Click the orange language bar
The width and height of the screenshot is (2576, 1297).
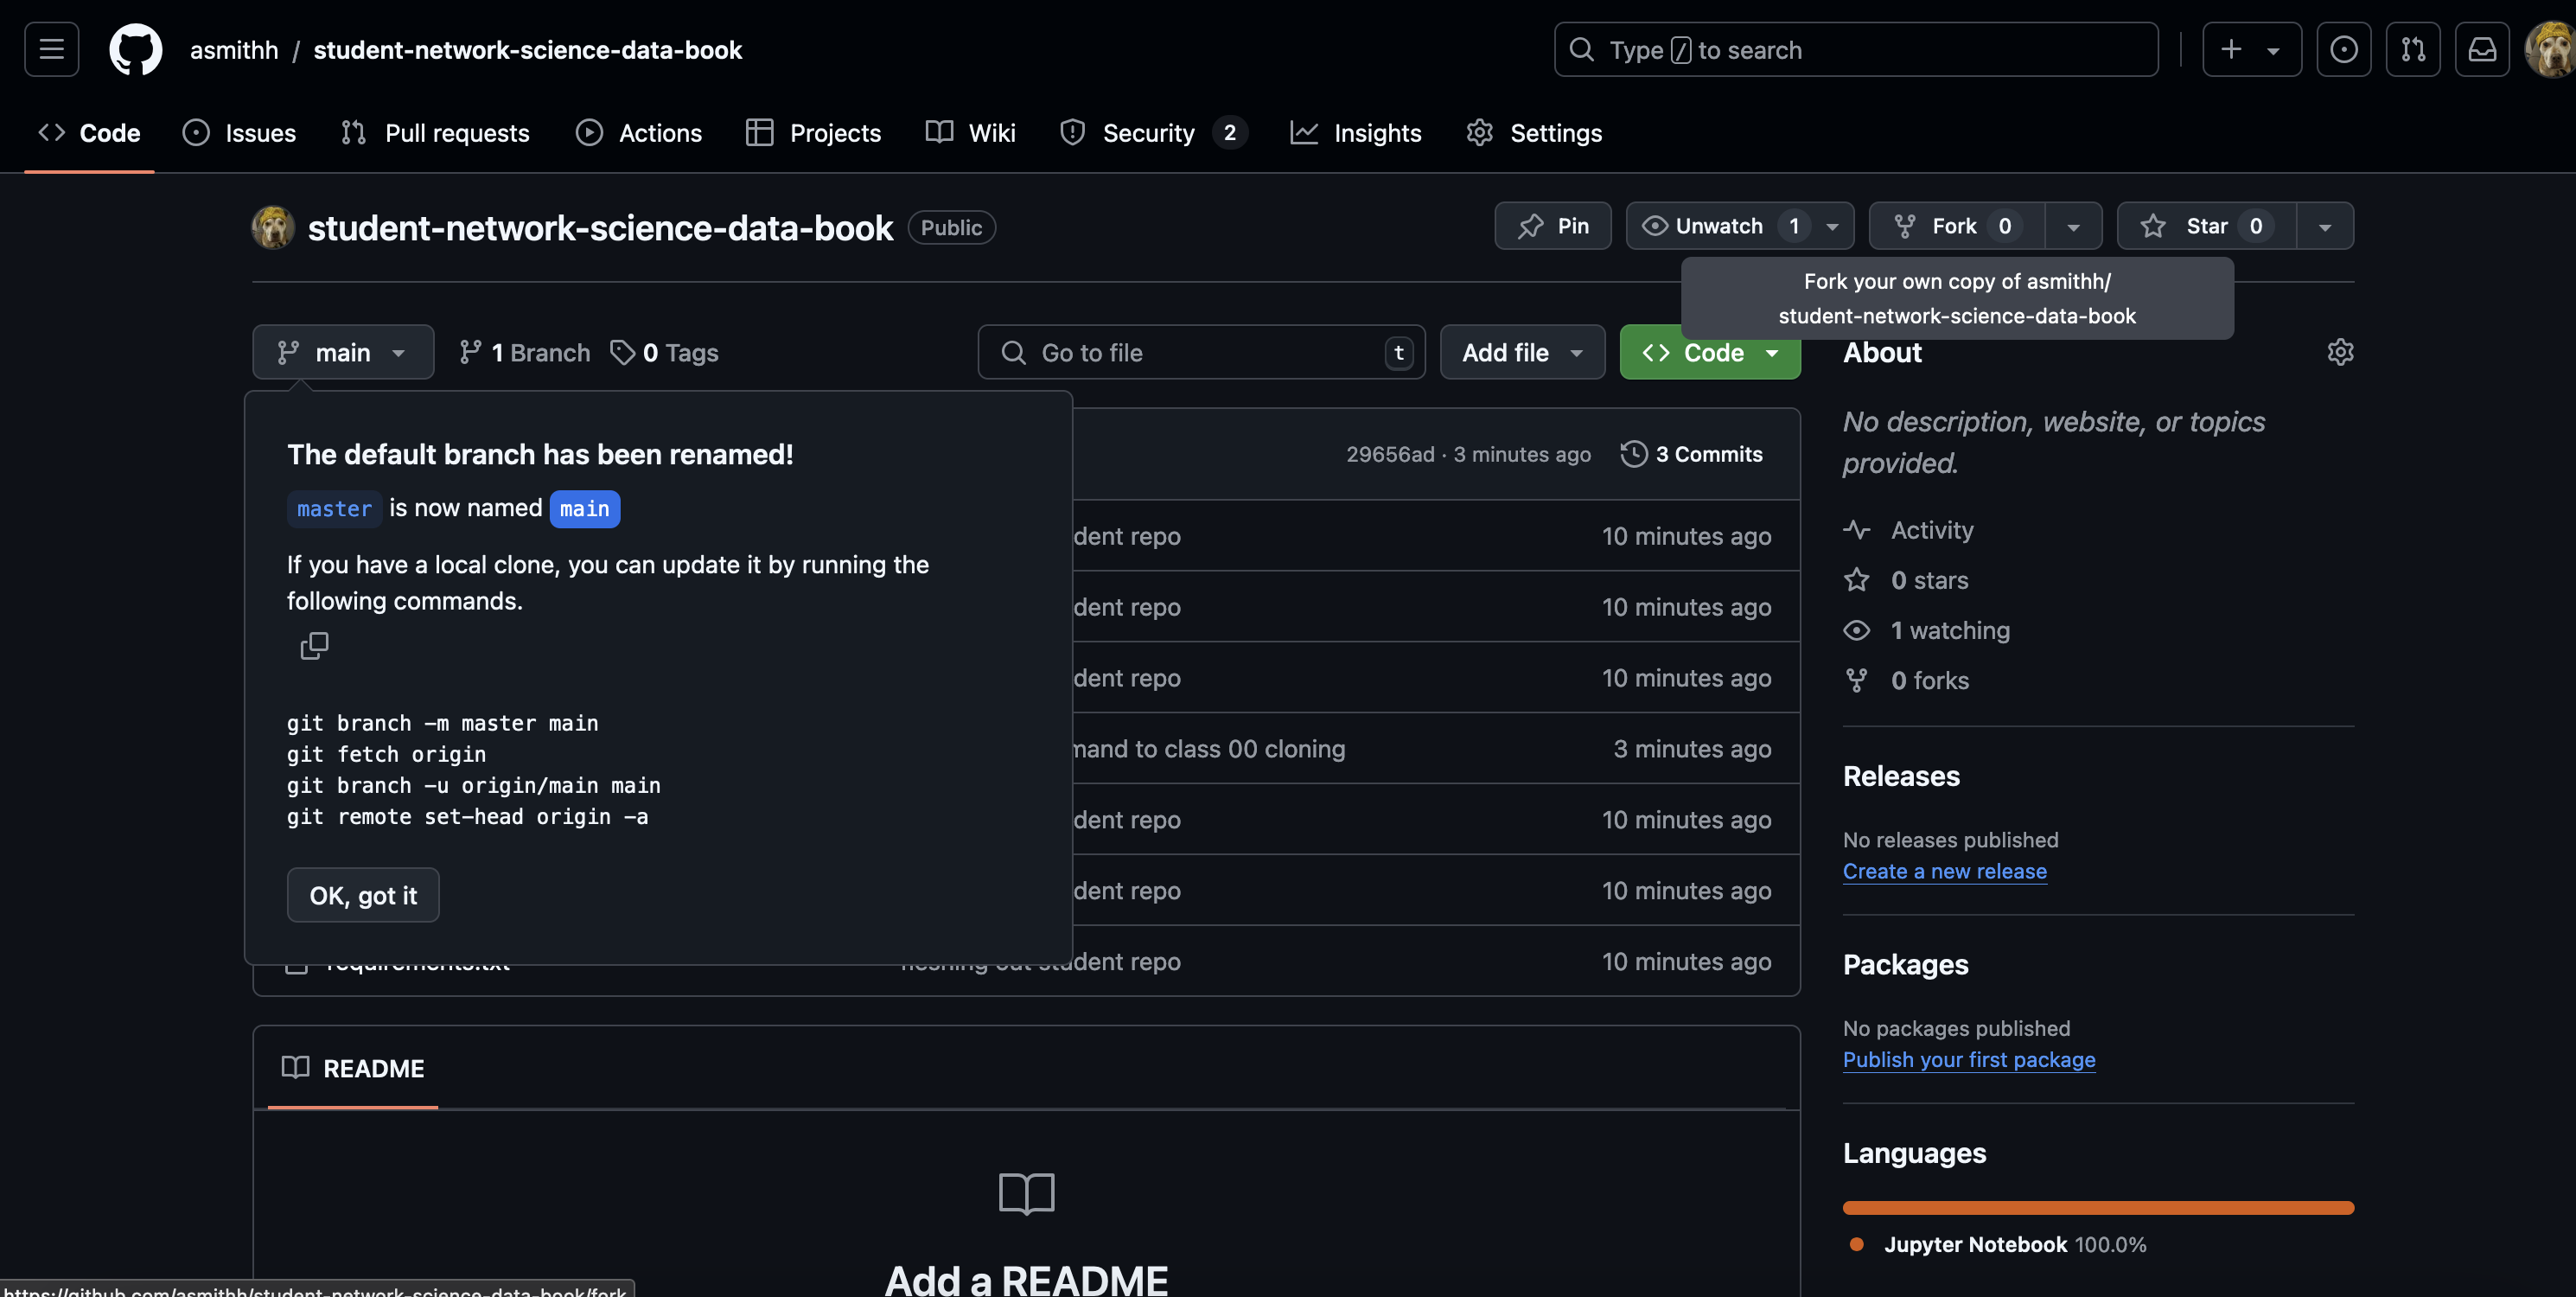pyautogui.click(x=2097, y=1207)
